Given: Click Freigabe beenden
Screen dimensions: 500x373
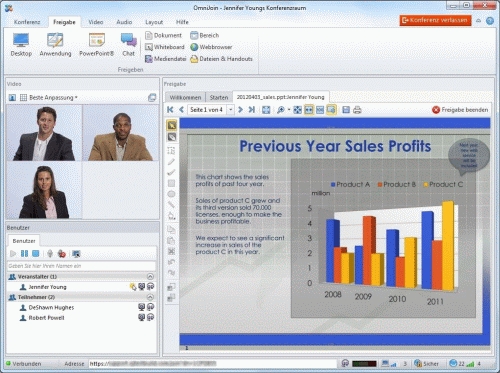Looking at the screenshot, I should coord(460,110).
